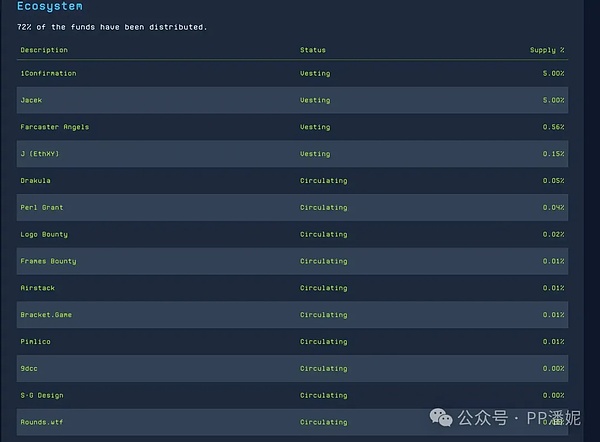600x442 pixels.
Task: Open the Drakula entry
Action: [35, 181]
